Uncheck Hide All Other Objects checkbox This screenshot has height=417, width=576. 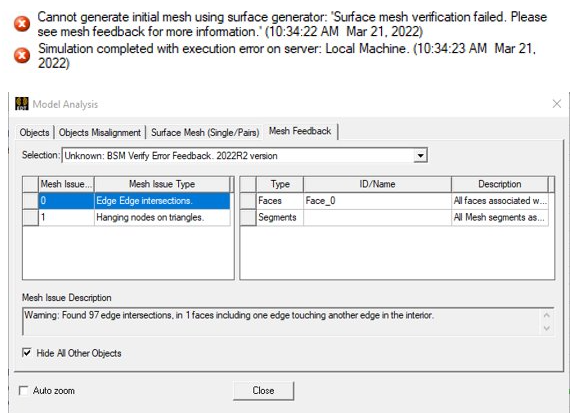point(26,353)
